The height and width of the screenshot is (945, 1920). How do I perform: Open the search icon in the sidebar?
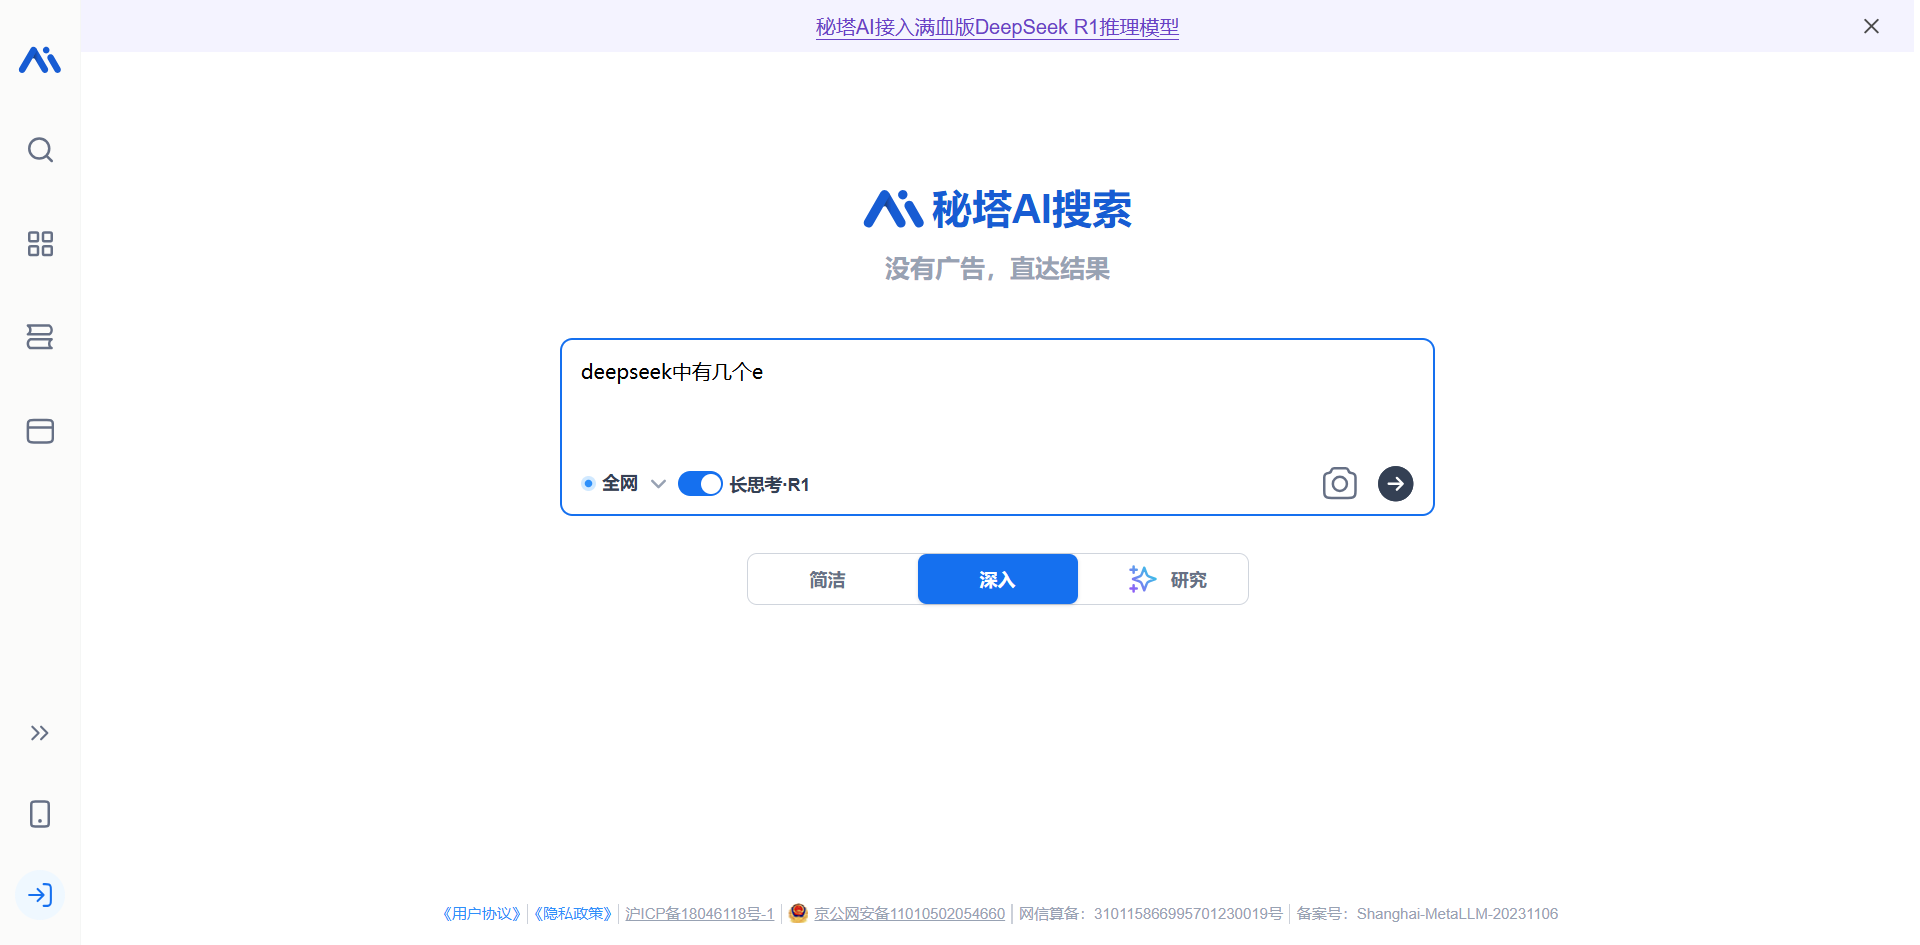pyautogui.click(x=40, y=150)
